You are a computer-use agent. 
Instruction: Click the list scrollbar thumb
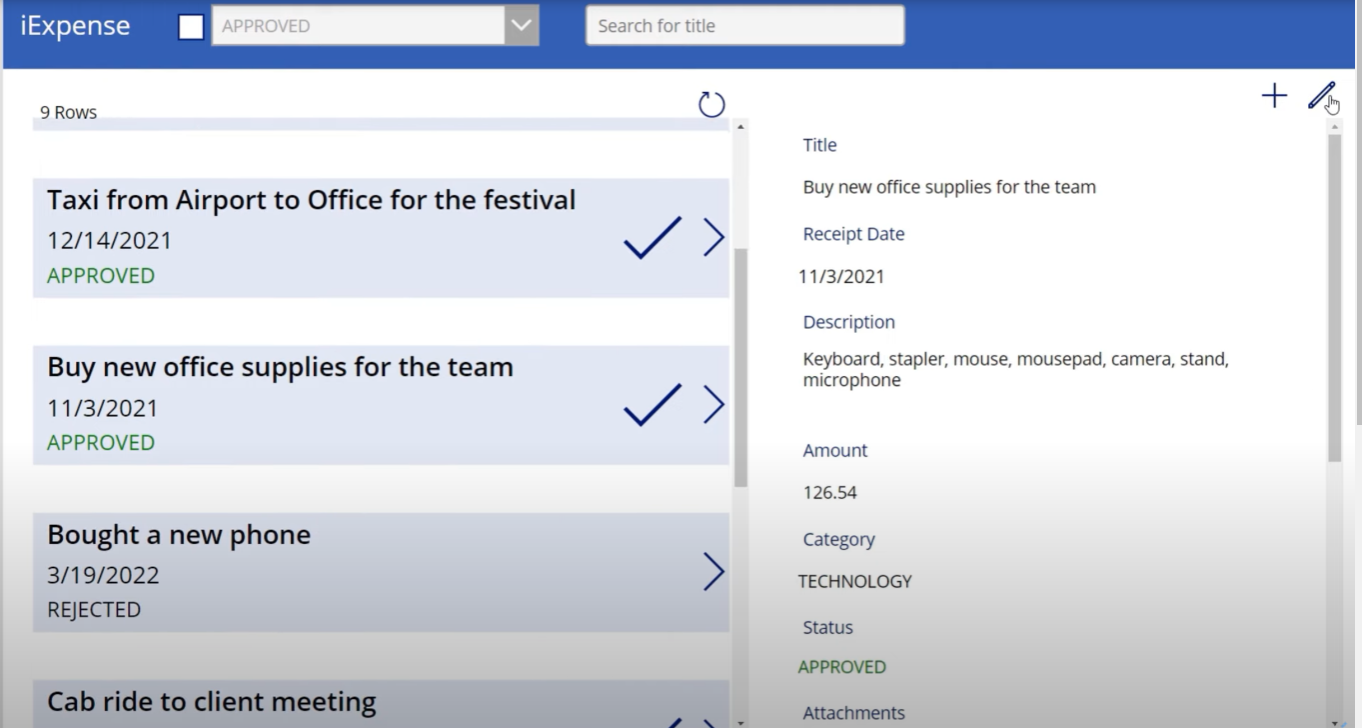[741, 367]
